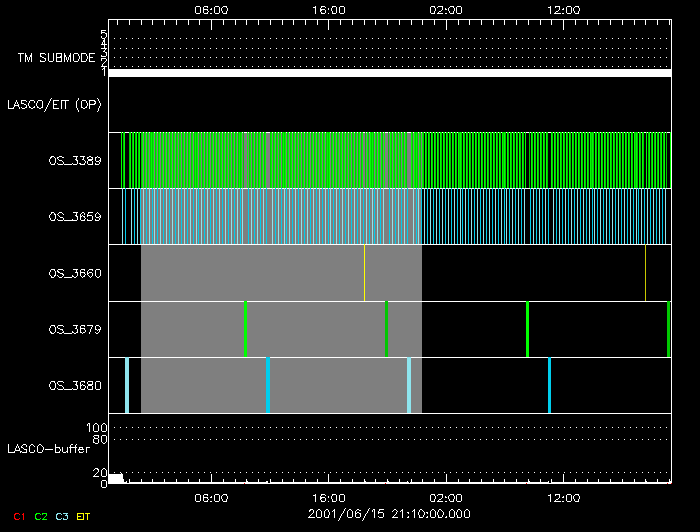Click the TM SUBMODE label
The width and height of the screenshot is (700, 532).
point(55,57)
